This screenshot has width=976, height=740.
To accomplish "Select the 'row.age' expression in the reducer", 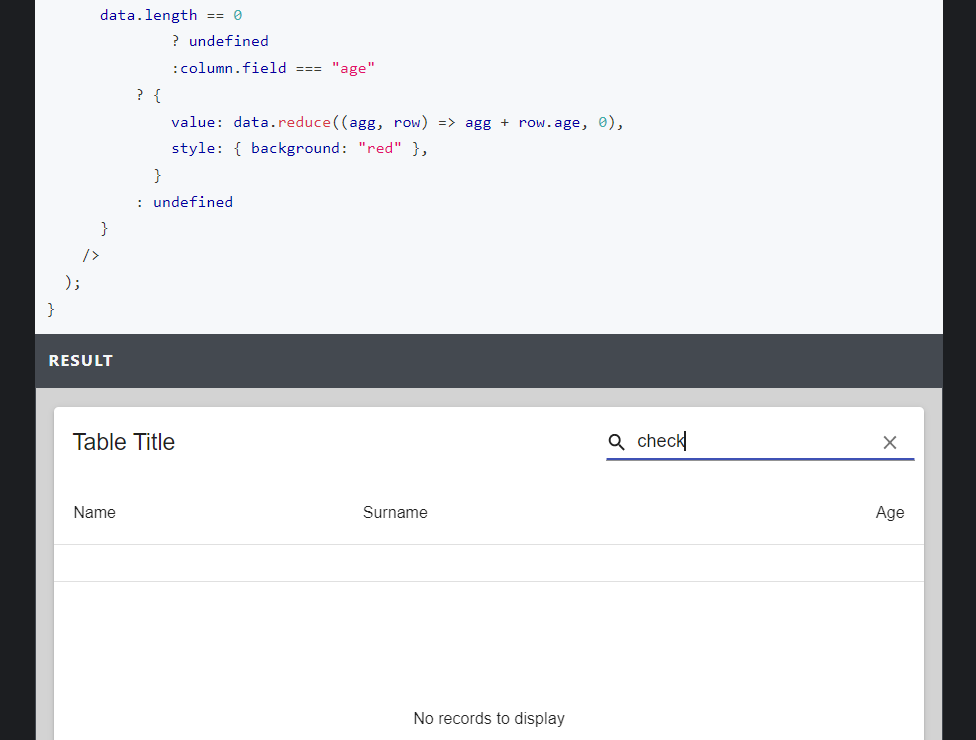I will [x=545, y=121].
